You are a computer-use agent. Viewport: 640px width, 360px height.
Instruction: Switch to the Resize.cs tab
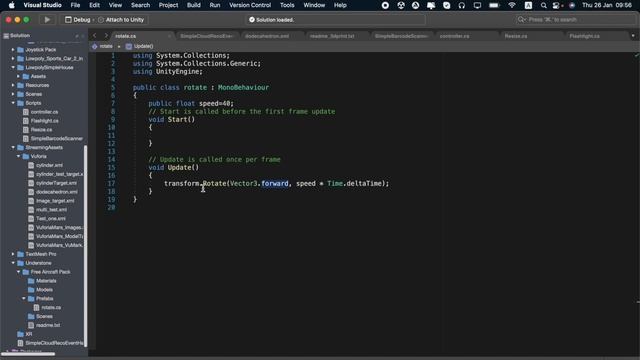pos(516,36)
